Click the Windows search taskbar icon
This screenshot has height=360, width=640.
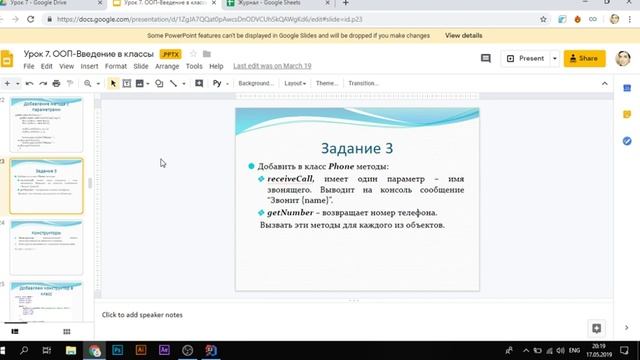click(24, 350)
